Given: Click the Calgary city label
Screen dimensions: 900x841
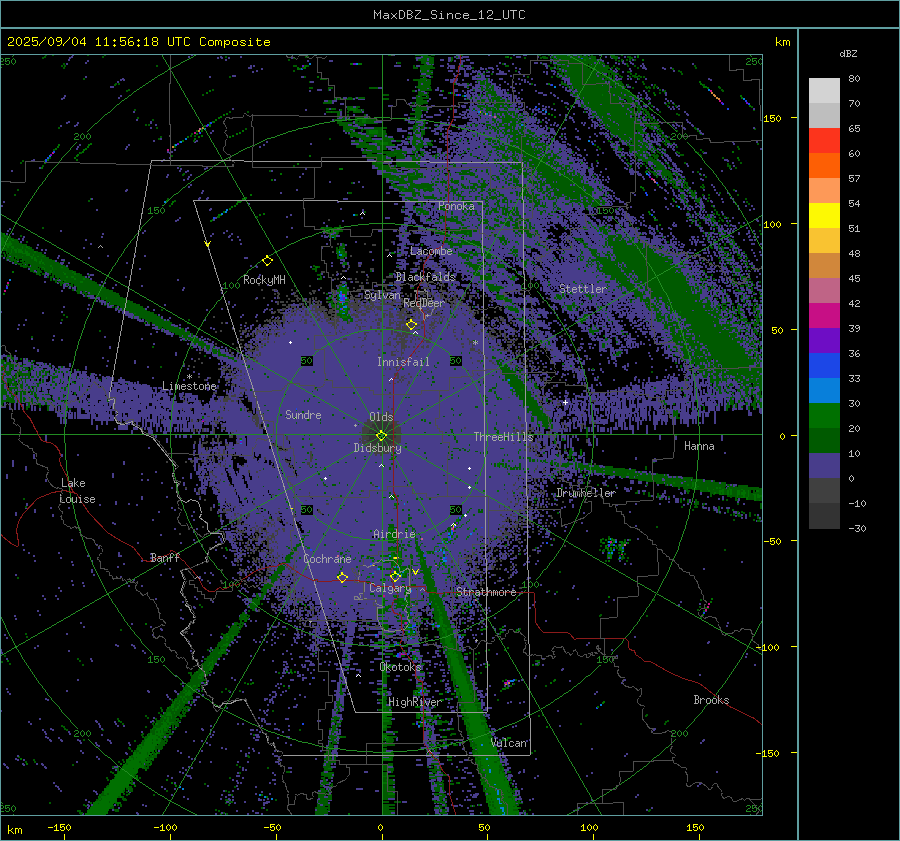Looking at the screenshot, I should click(x=390, y=588).
